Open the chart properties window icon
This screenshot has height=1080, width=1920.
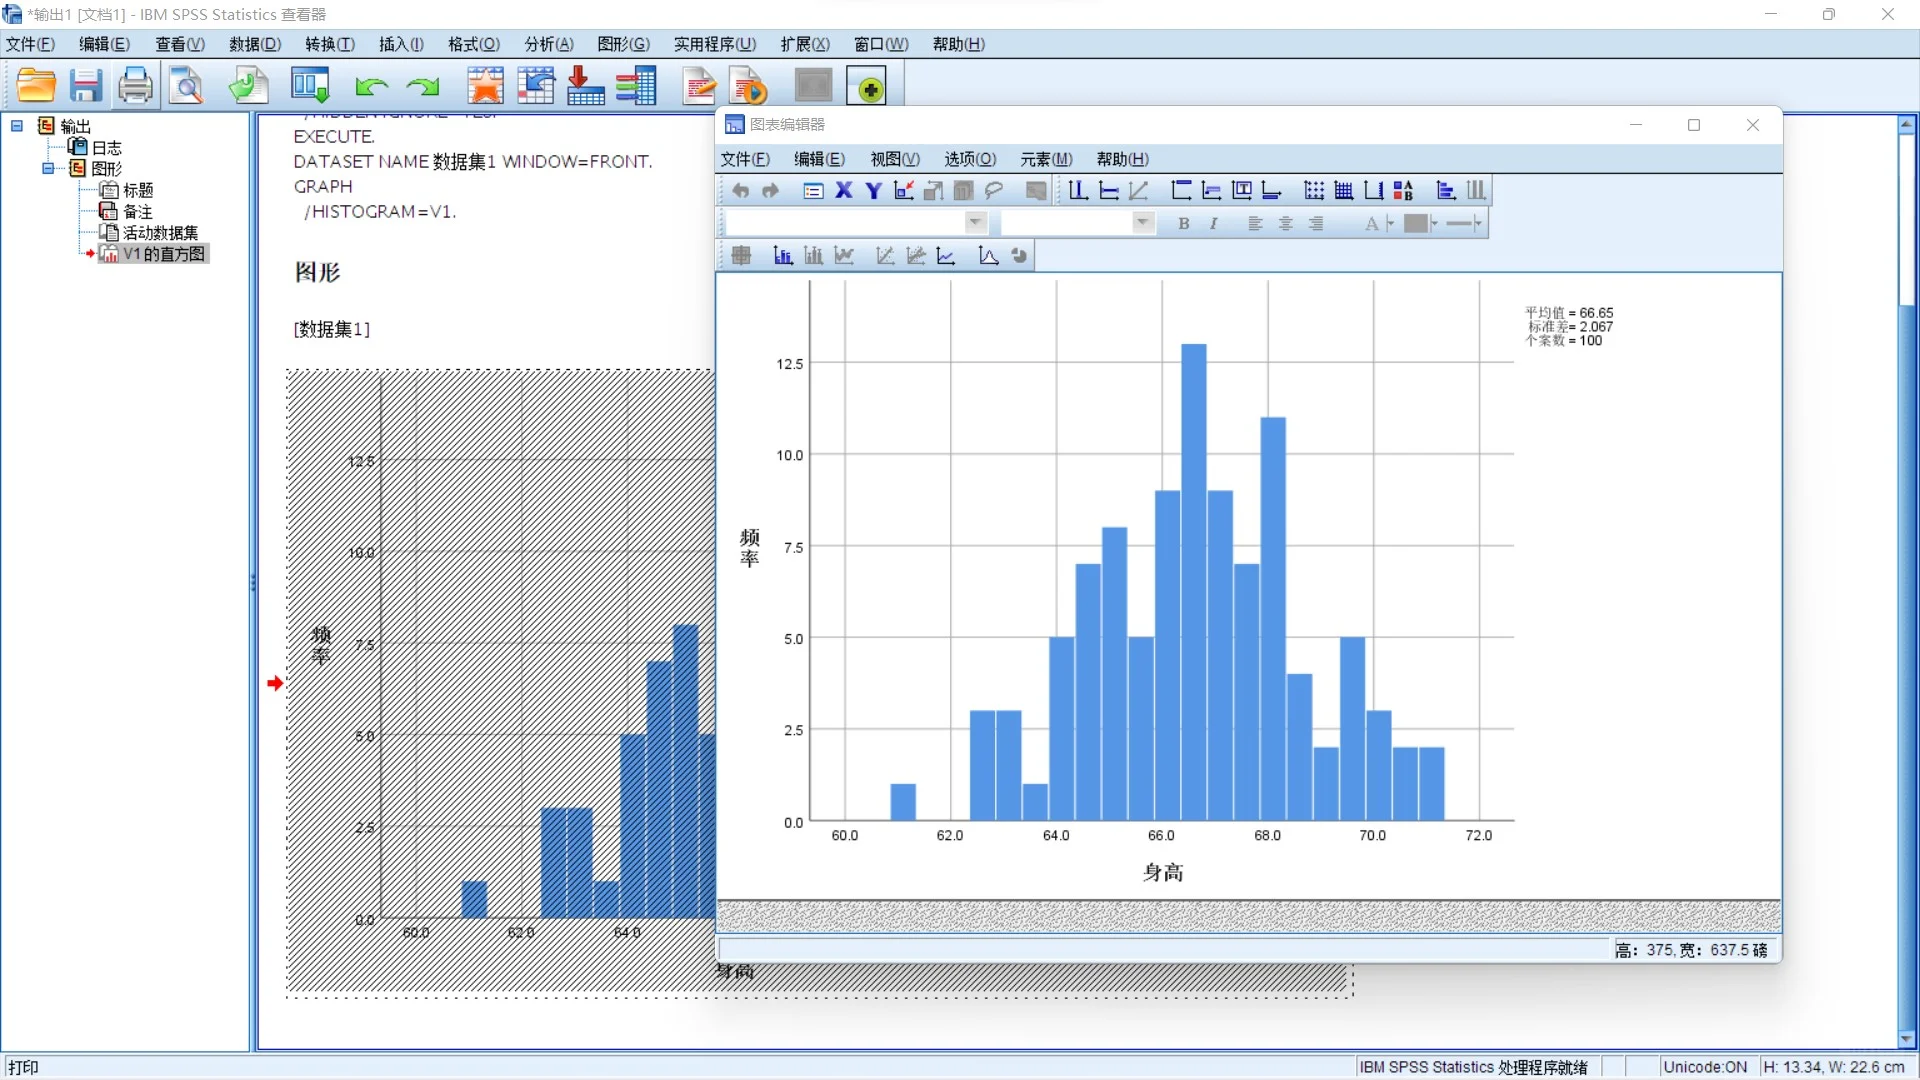pyautogui.click(x=813, y=191)
